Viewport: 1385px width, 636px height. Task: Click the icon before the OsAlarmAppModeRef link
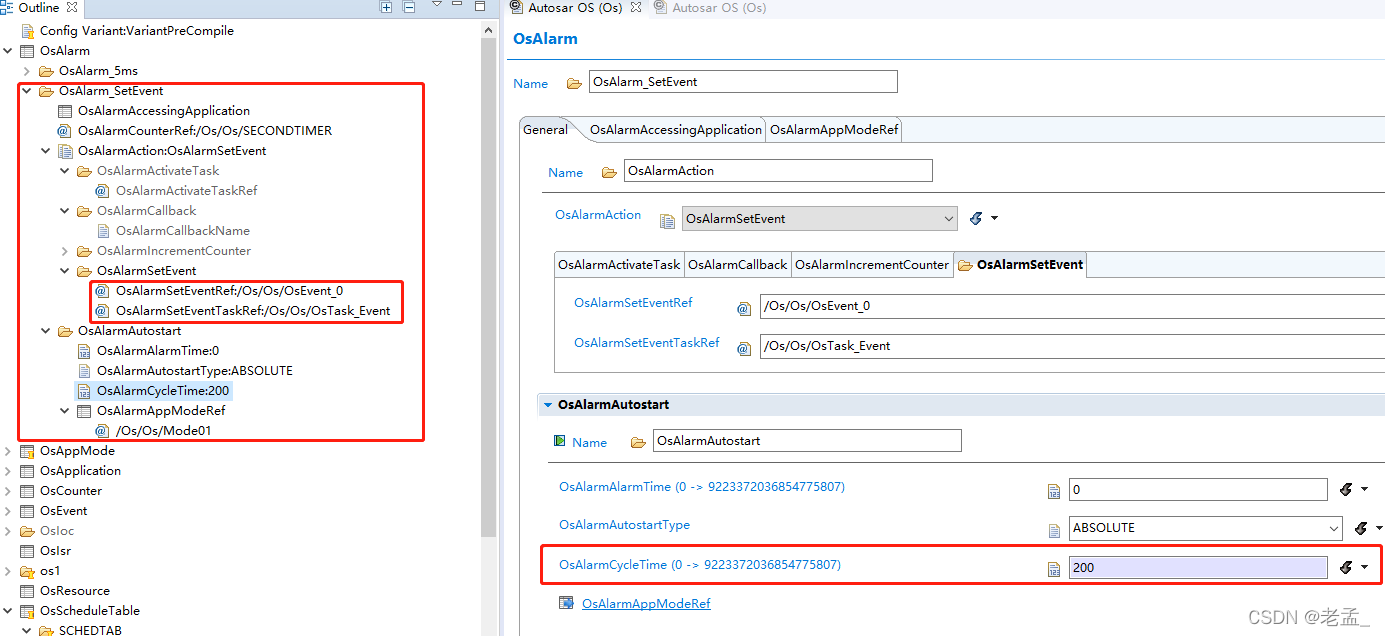pyautogui.click(x=566, y=603)
